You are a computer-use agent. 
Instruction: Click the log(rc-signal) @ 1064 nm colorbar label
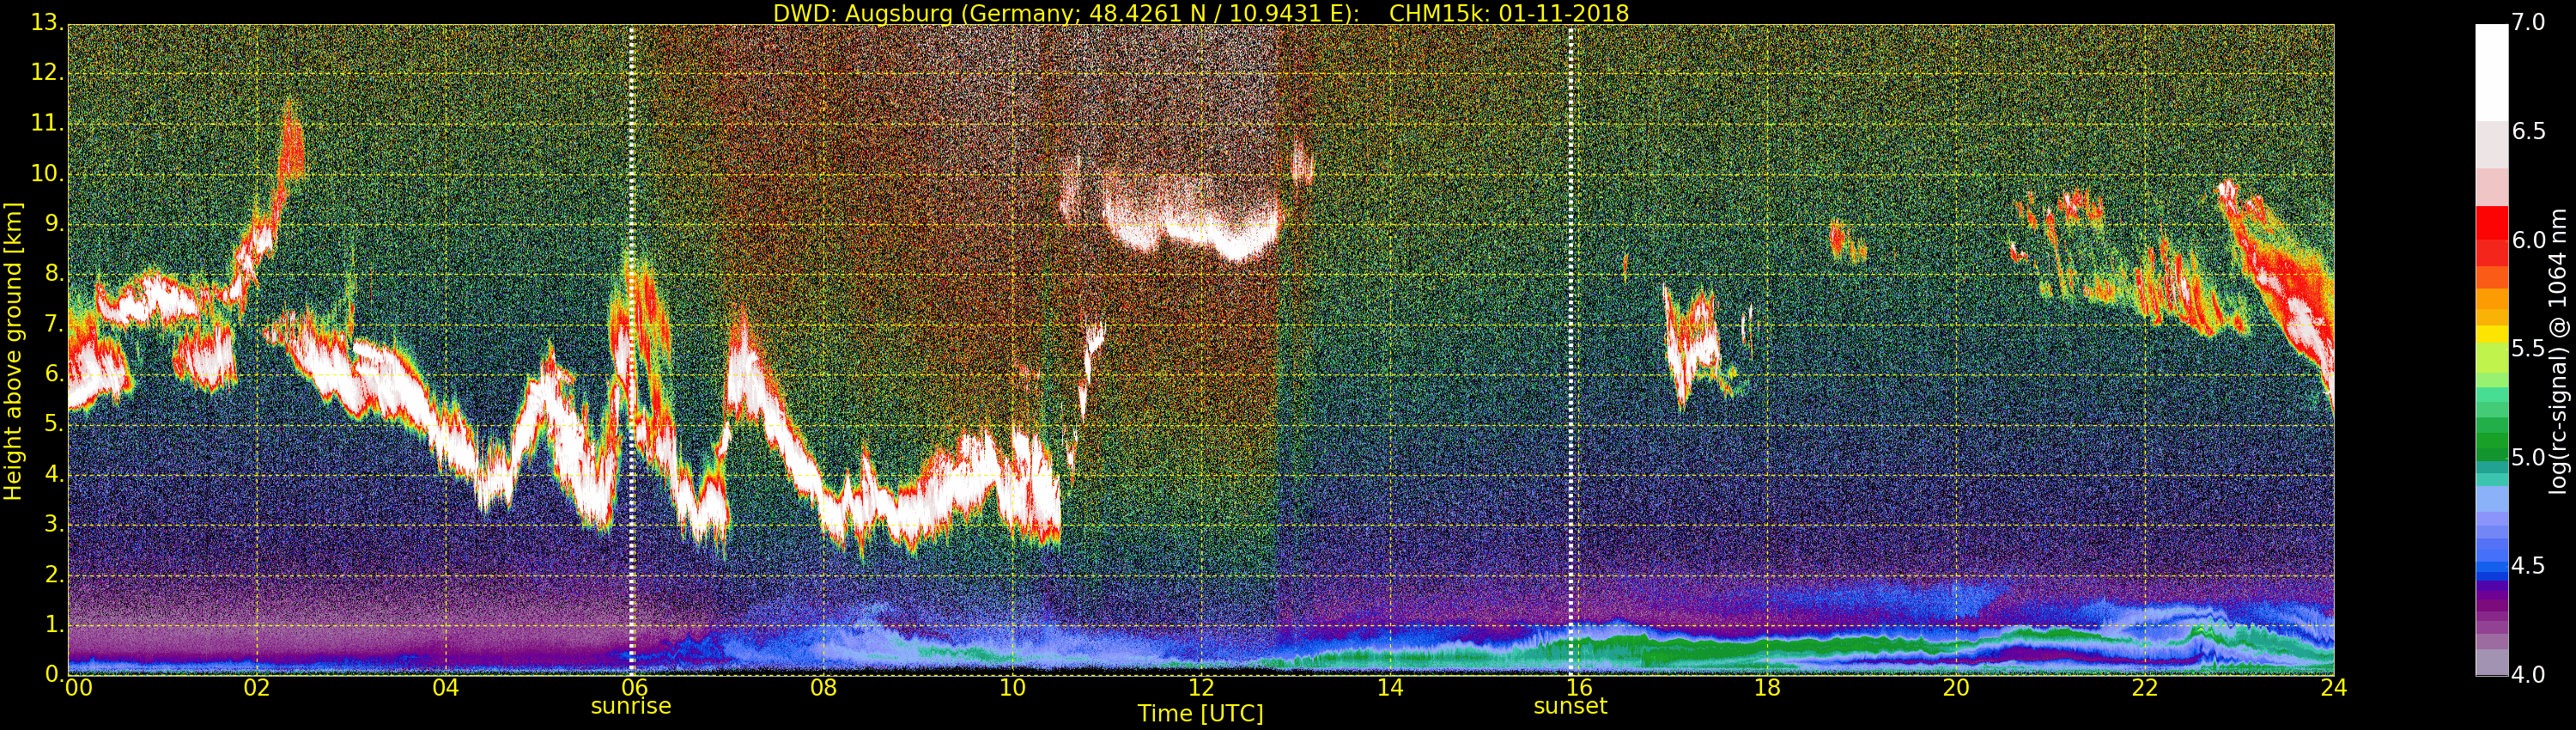click(x=2558, y=350)
